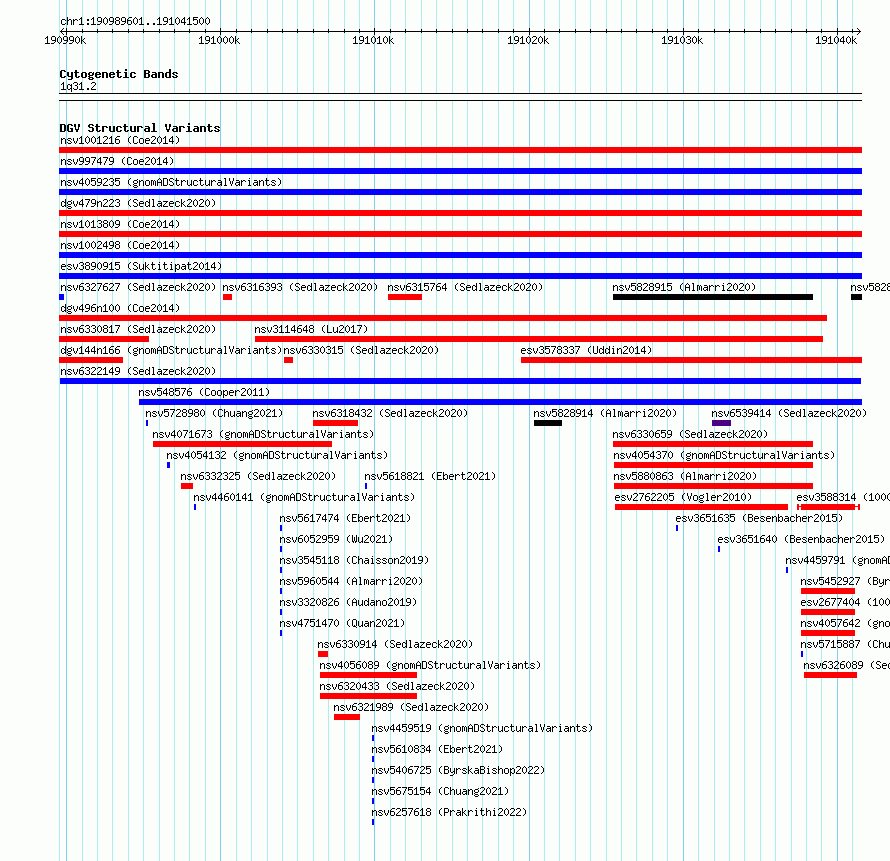
Task: Select the red bar for nsv1001216
Action: pos(460,150)
